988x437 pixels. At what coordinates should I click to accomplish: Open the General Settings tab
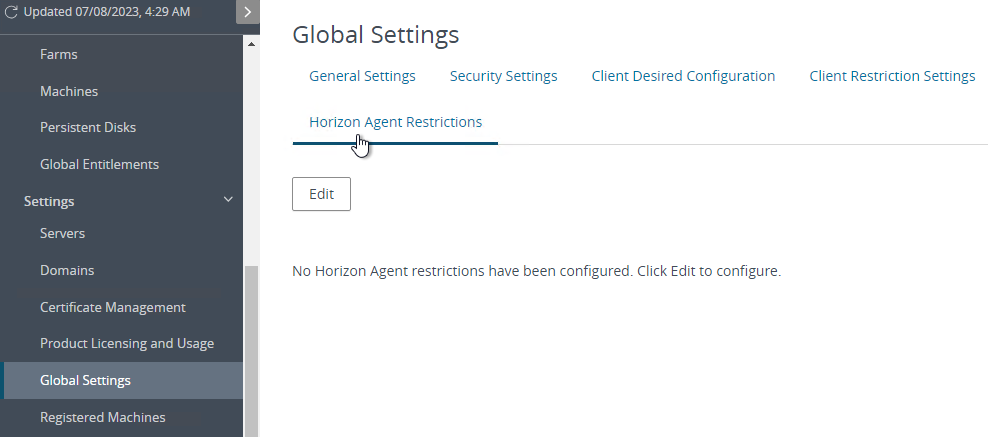pyautogui.click(x=362, y=76)
